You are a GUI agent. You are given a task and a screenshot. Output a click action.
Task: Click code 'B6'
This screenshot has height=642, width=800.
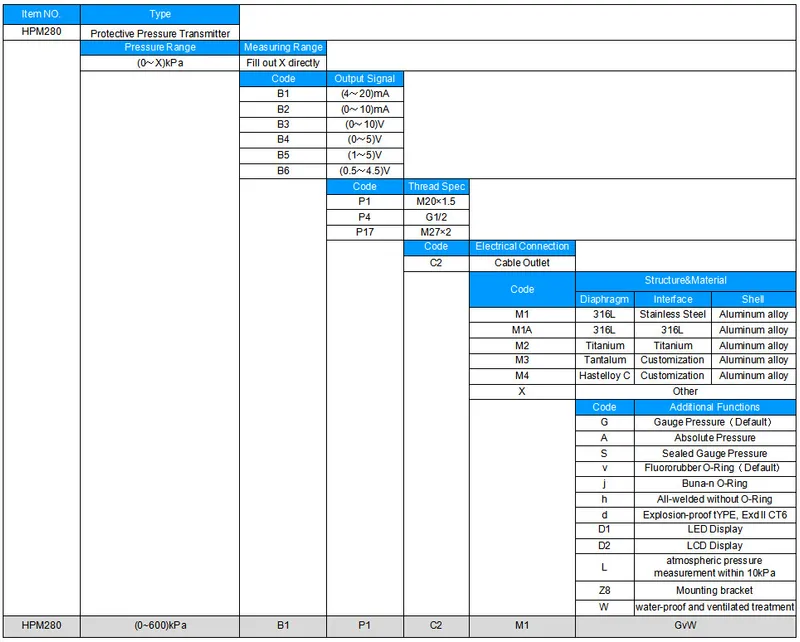click(283, 171)
